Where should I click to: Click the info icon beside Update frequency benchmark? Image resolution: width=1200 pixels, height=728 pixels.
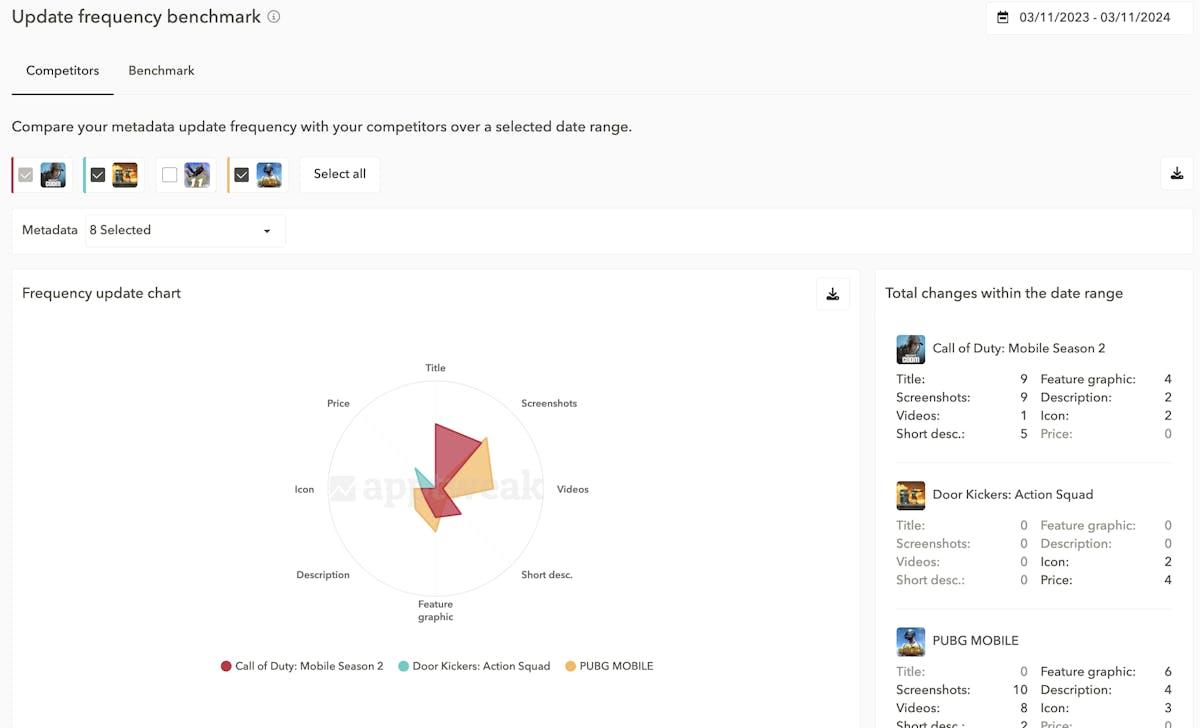274,17
